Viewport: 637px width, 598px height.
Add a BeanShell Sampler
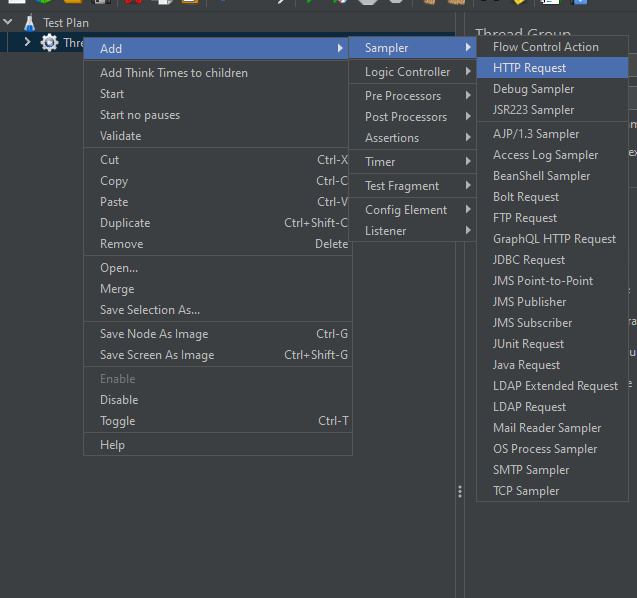click(552, 176)
